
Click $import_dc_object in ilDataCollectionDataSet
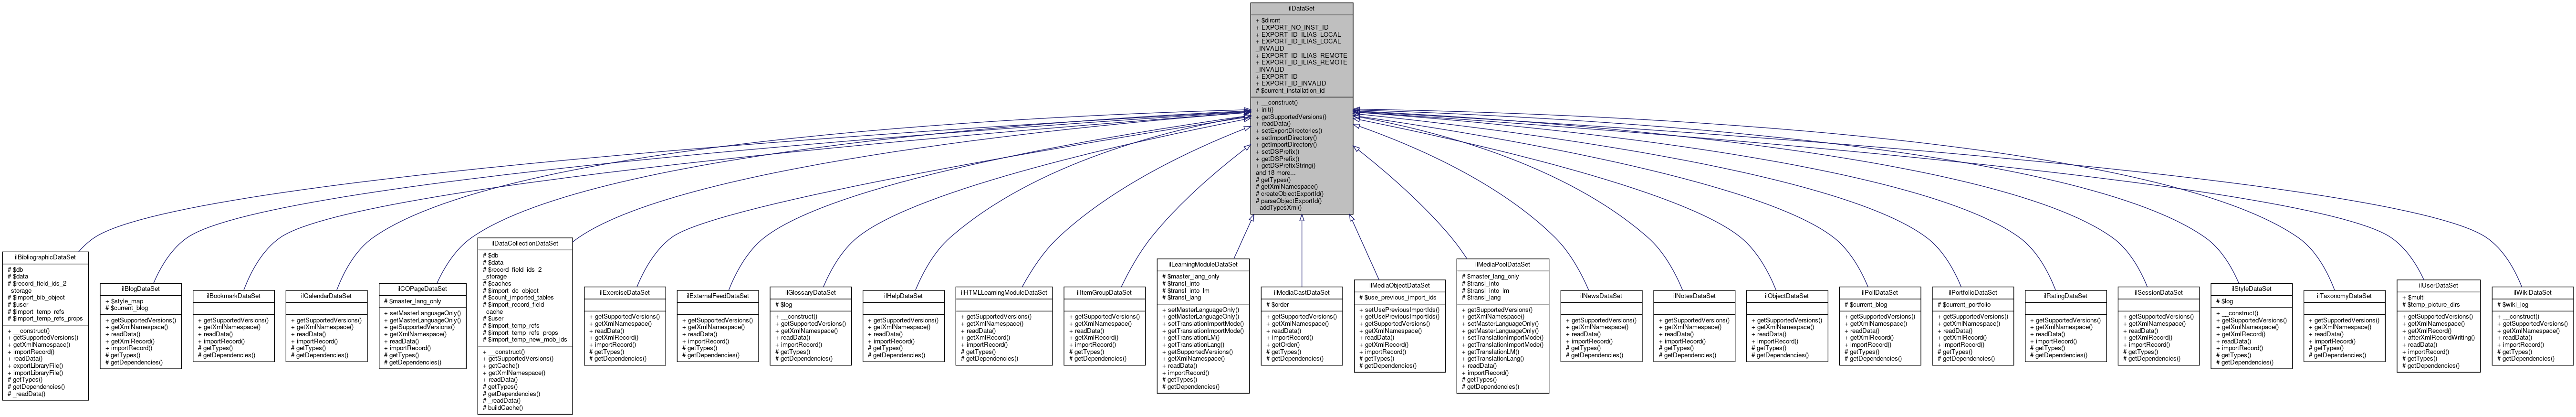point(511,290)
